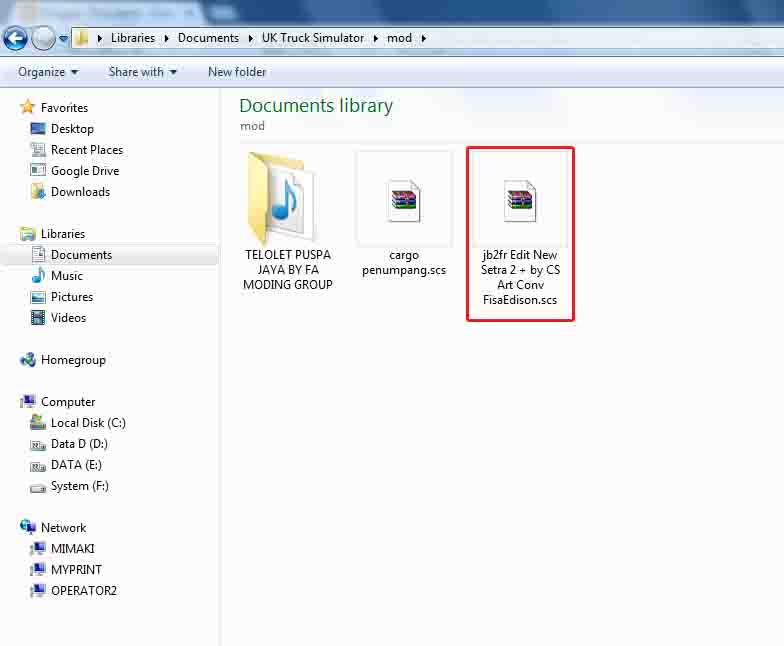Open Local Disk (C:)
Screen dimensions: 784x646
[x=88, y=422]
